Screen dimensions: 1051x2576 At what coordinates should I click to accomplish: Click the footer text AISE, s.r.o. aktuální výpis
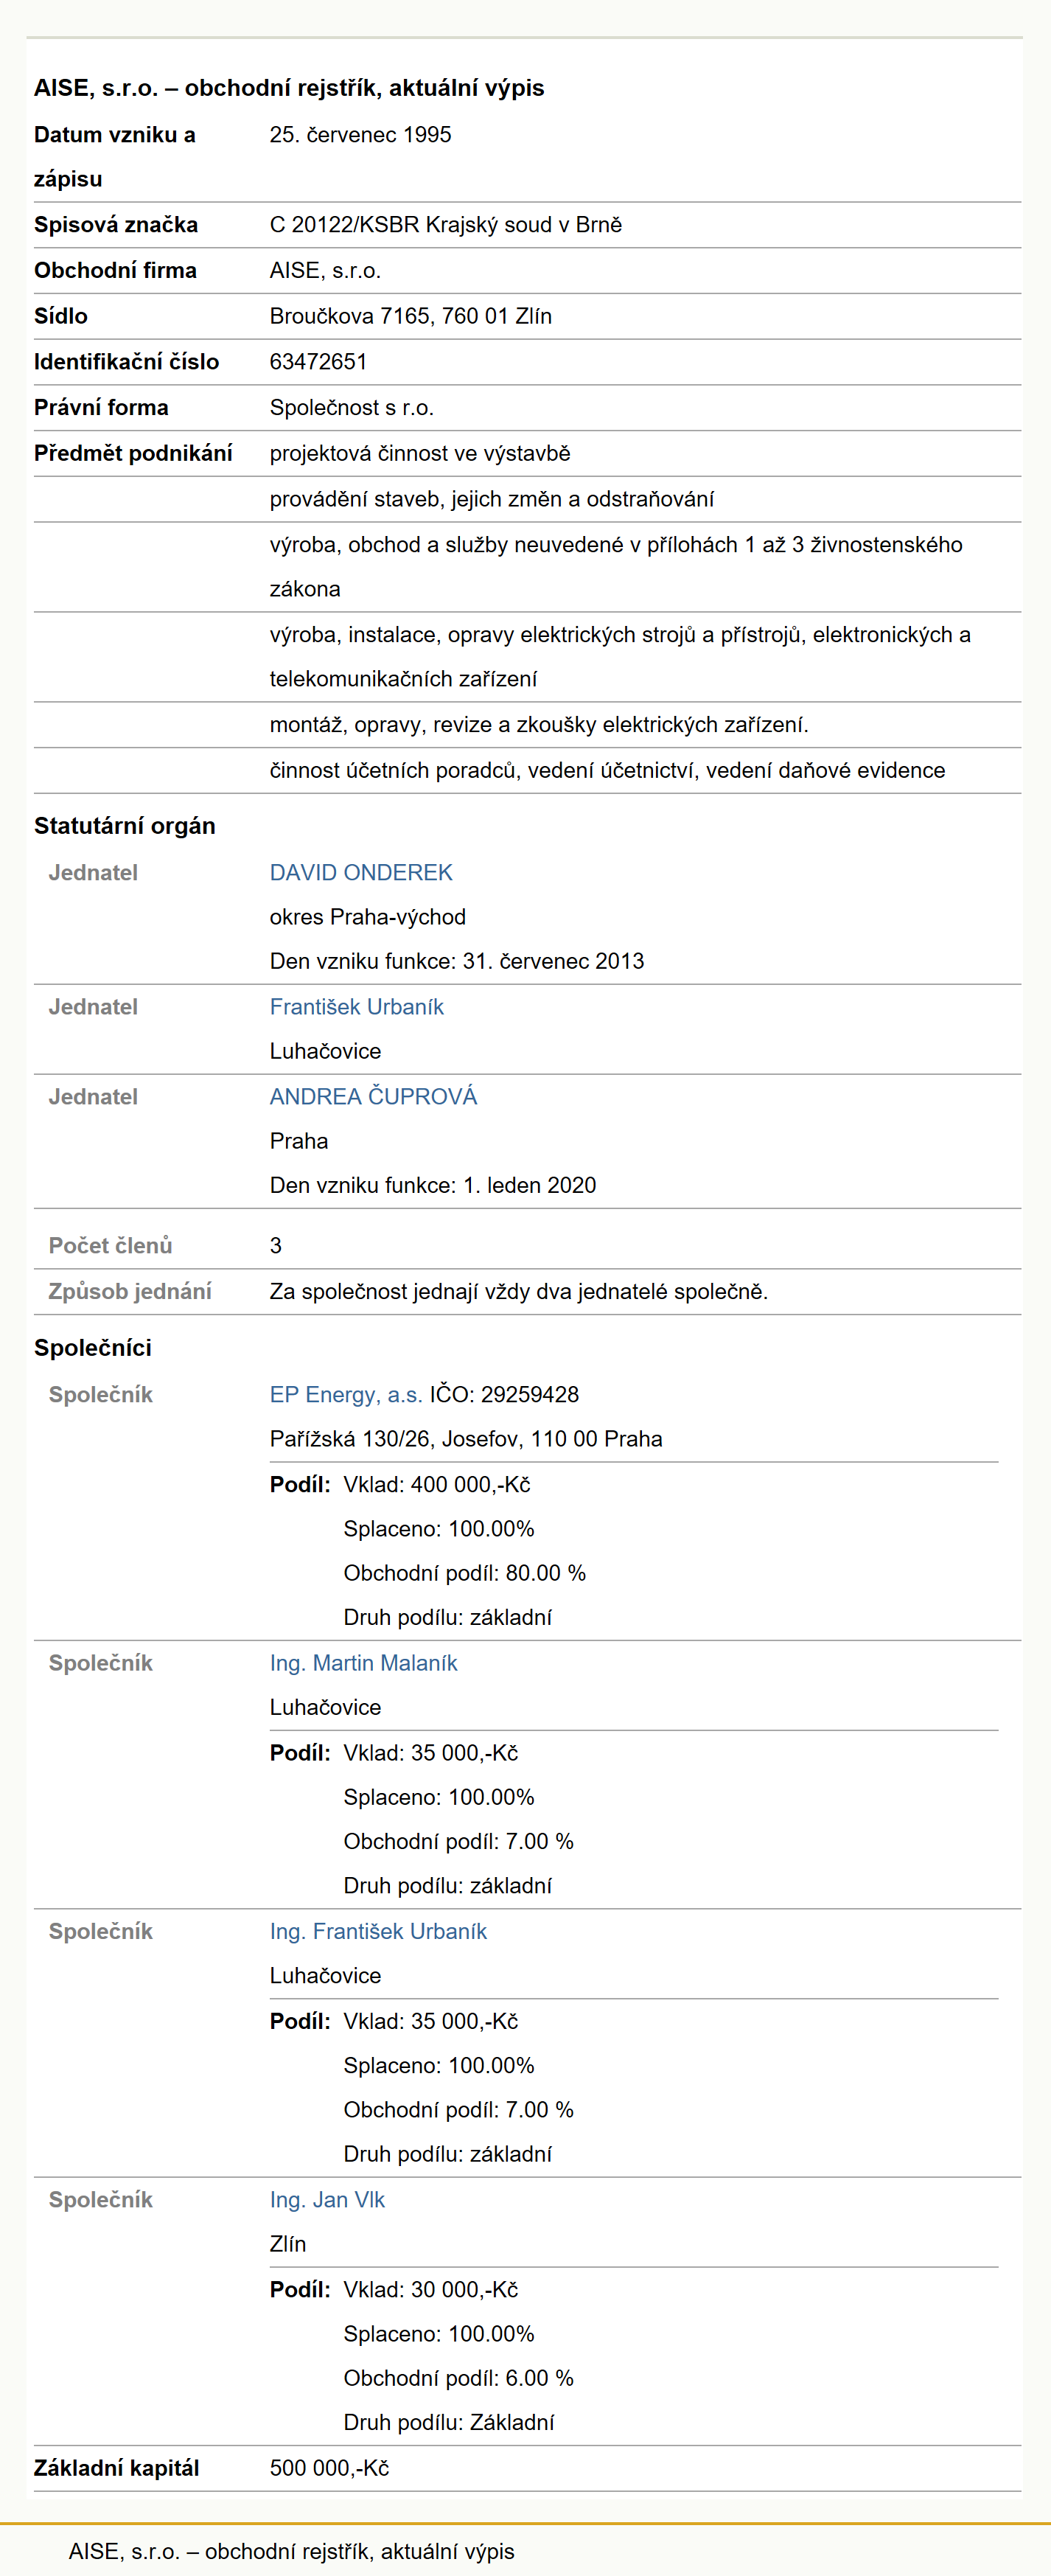(291, 2550)
